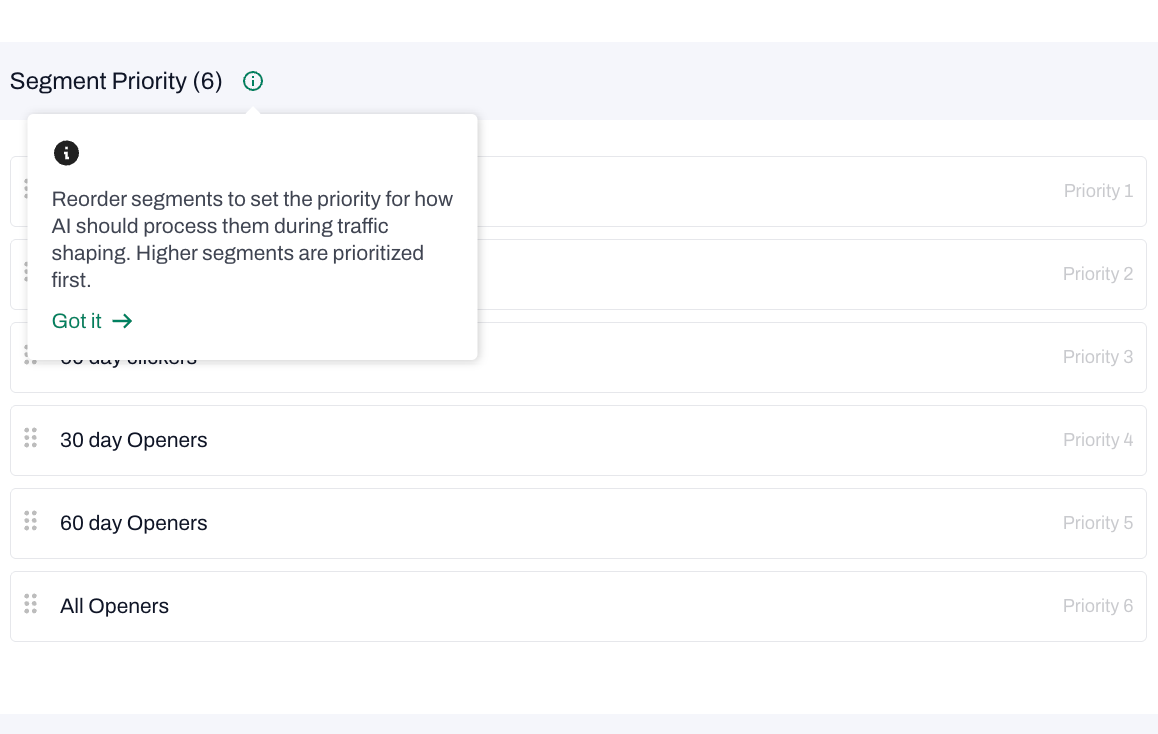This screenshot has width=1158, height=734.
Task: Click the Segment Priority (6) heading
Action: 116,81
